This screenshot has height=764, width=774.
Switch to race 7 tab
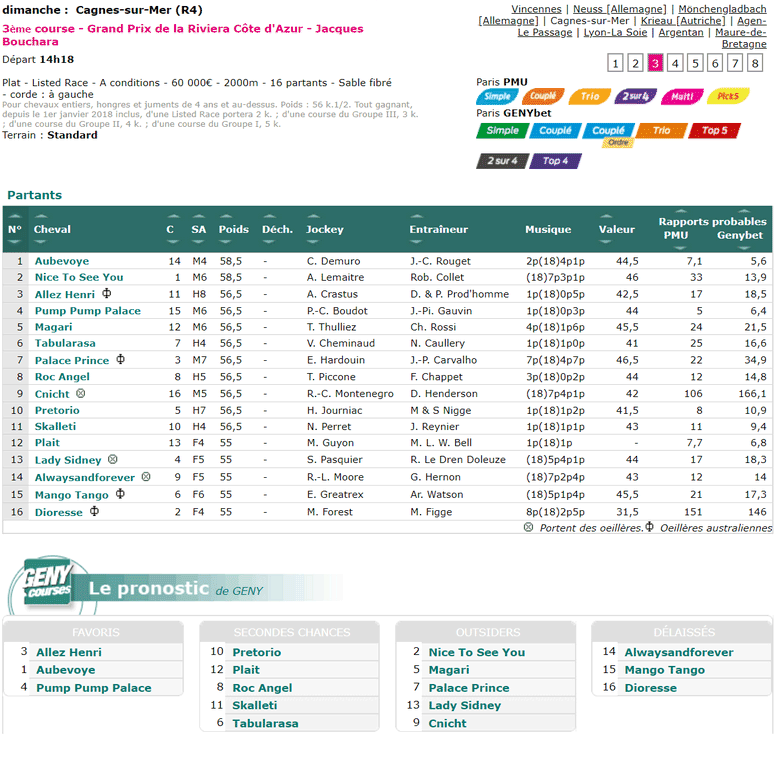pyautogui.click(x=735, y=63)
